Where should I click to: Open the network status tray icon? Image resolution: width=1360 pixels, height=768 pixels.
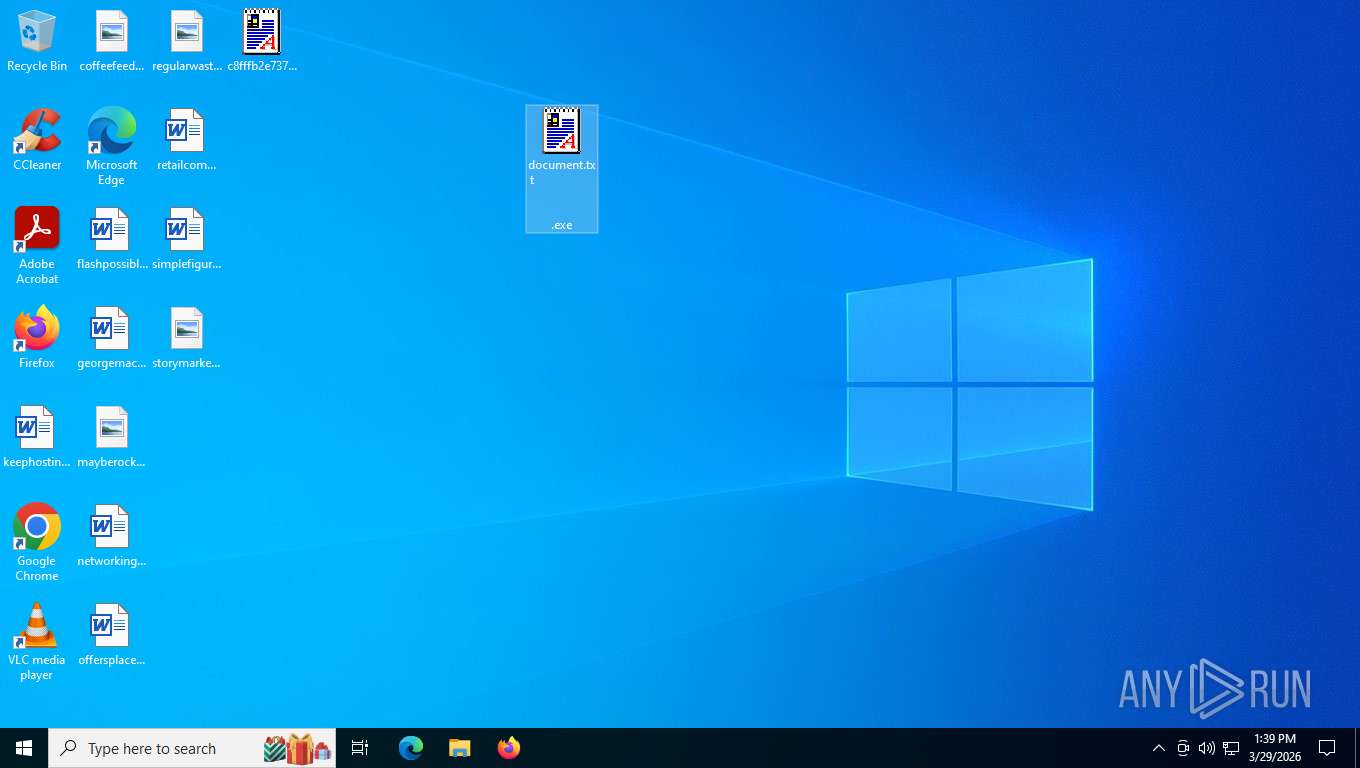point(1231,748)
